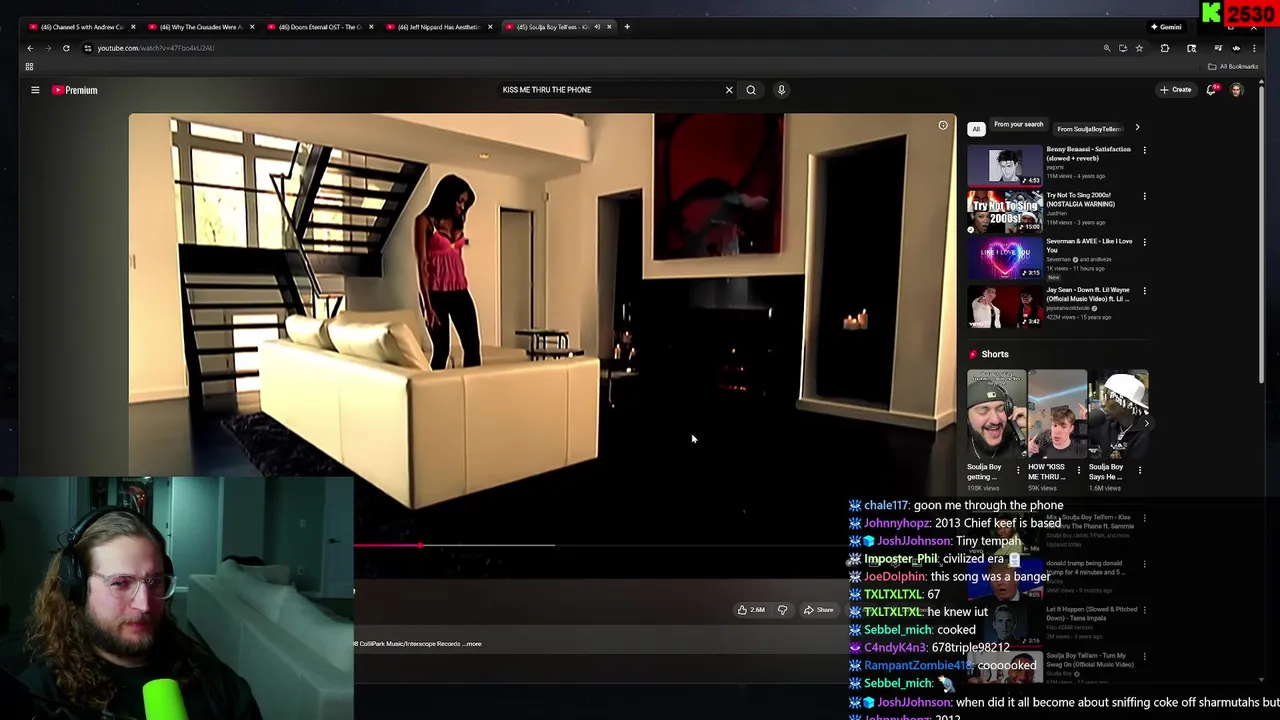
Task: Open the YouTube notifications bell
Action: (x=1211, y=90)
